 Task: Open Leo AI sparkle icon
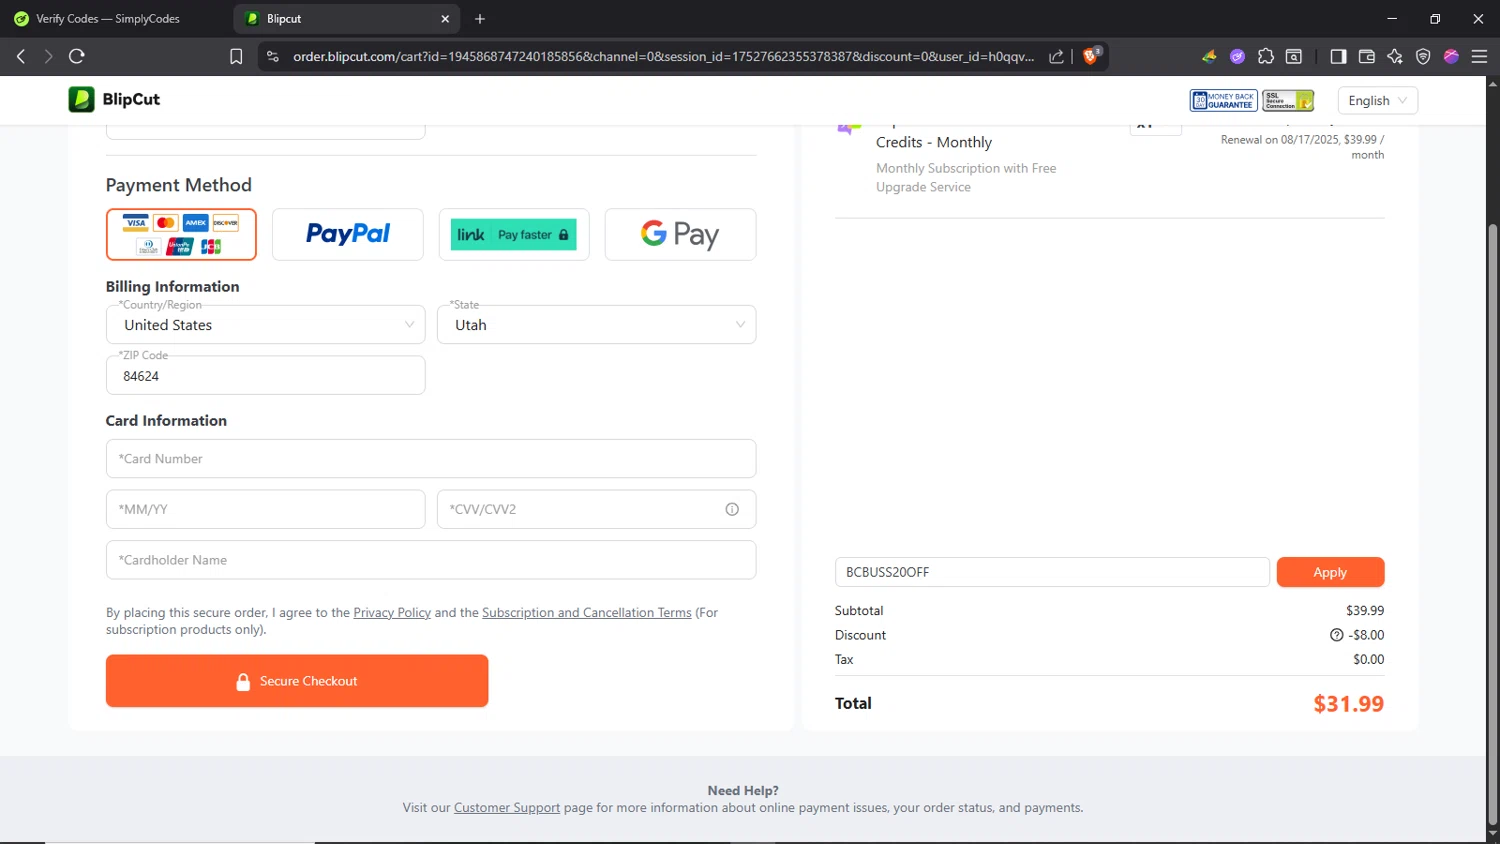[1395, 57]
